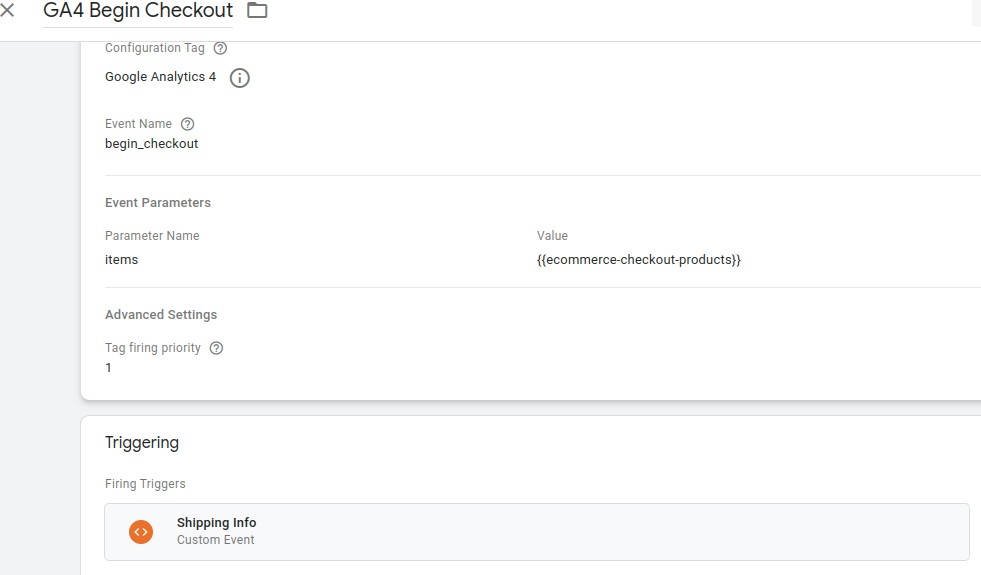Open the Configuration Tag help icon
Image resolution: width=981 pixels, height=575 pixels.
coord(221,48)
